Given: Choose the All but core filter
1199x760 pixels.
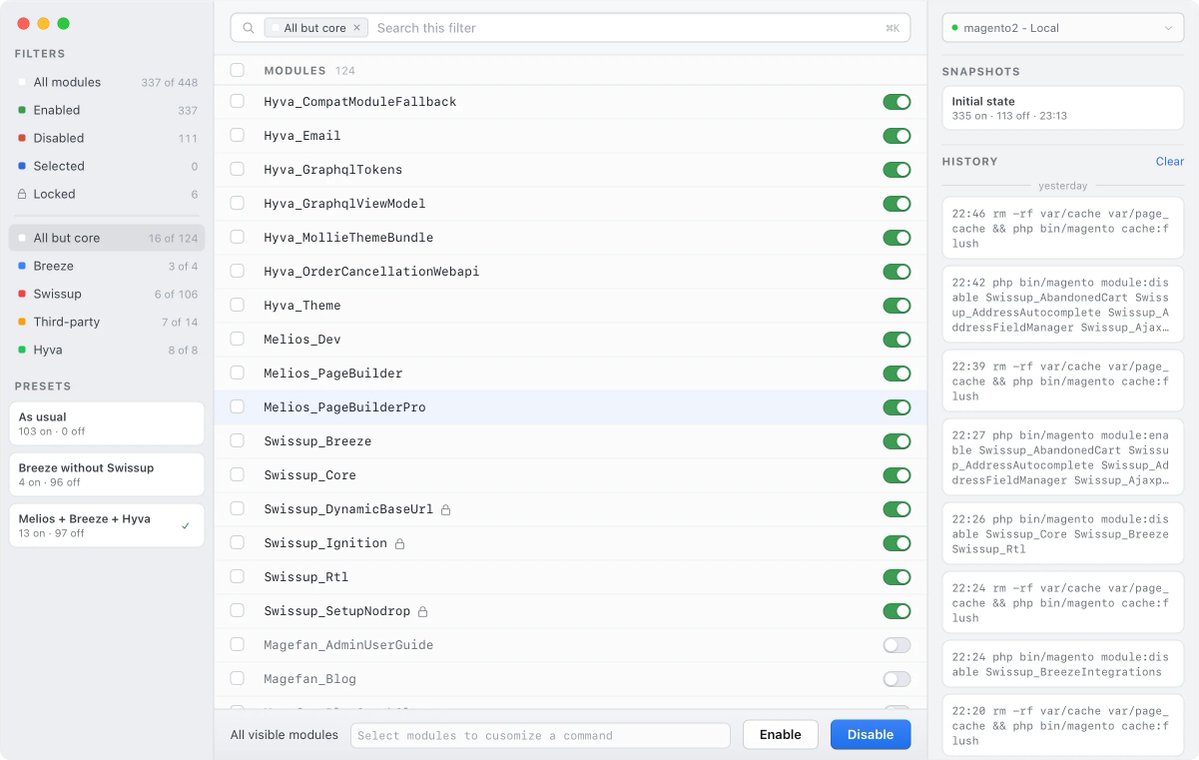Looking at the screenshot, I should point(107,238).
